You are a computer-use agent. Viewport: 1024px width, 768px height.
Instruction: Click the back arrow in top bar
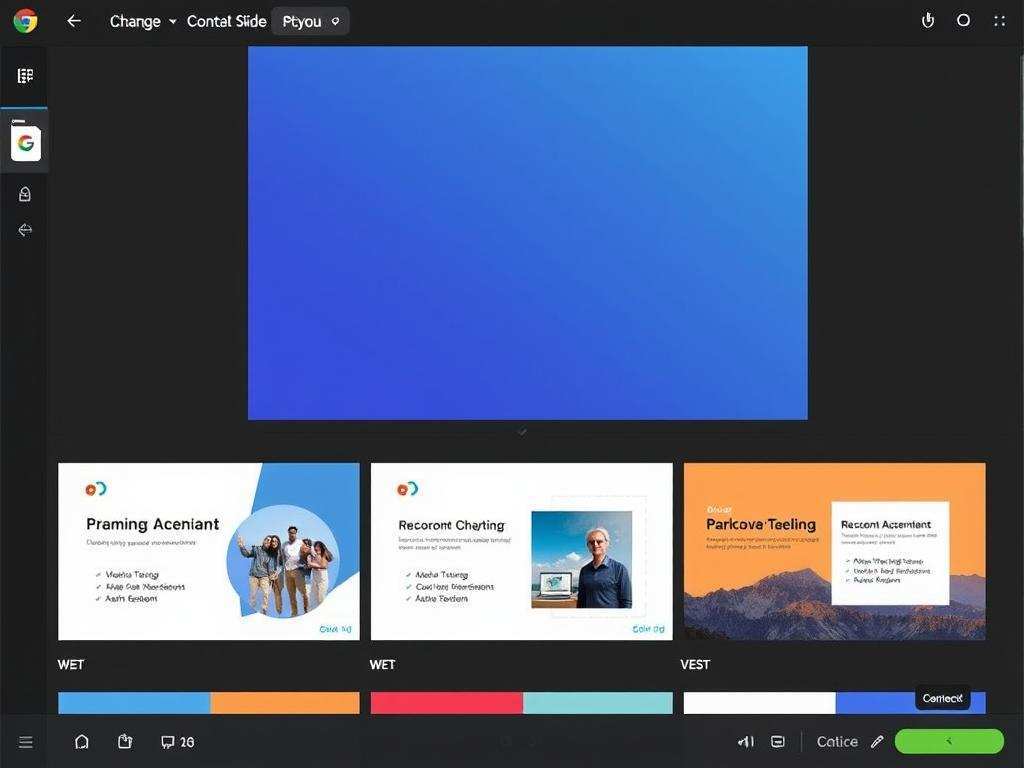tap(73, 21)
